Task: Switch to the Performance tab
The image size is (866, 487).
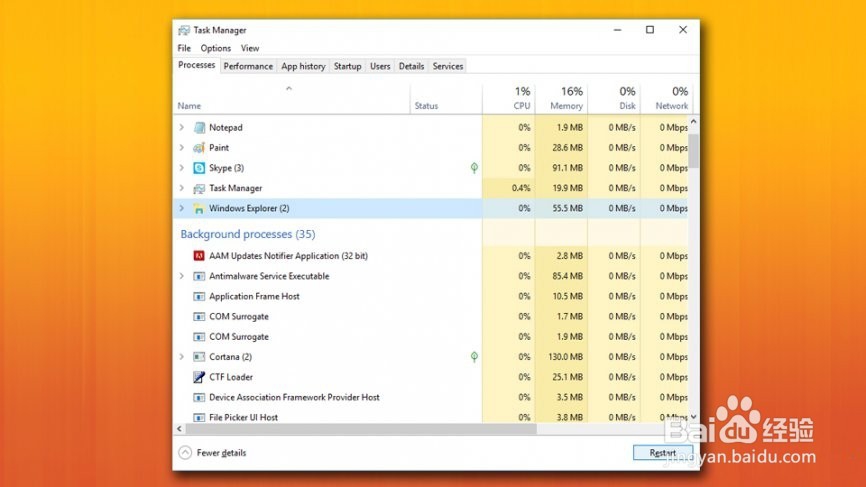Action: [248, 66]
